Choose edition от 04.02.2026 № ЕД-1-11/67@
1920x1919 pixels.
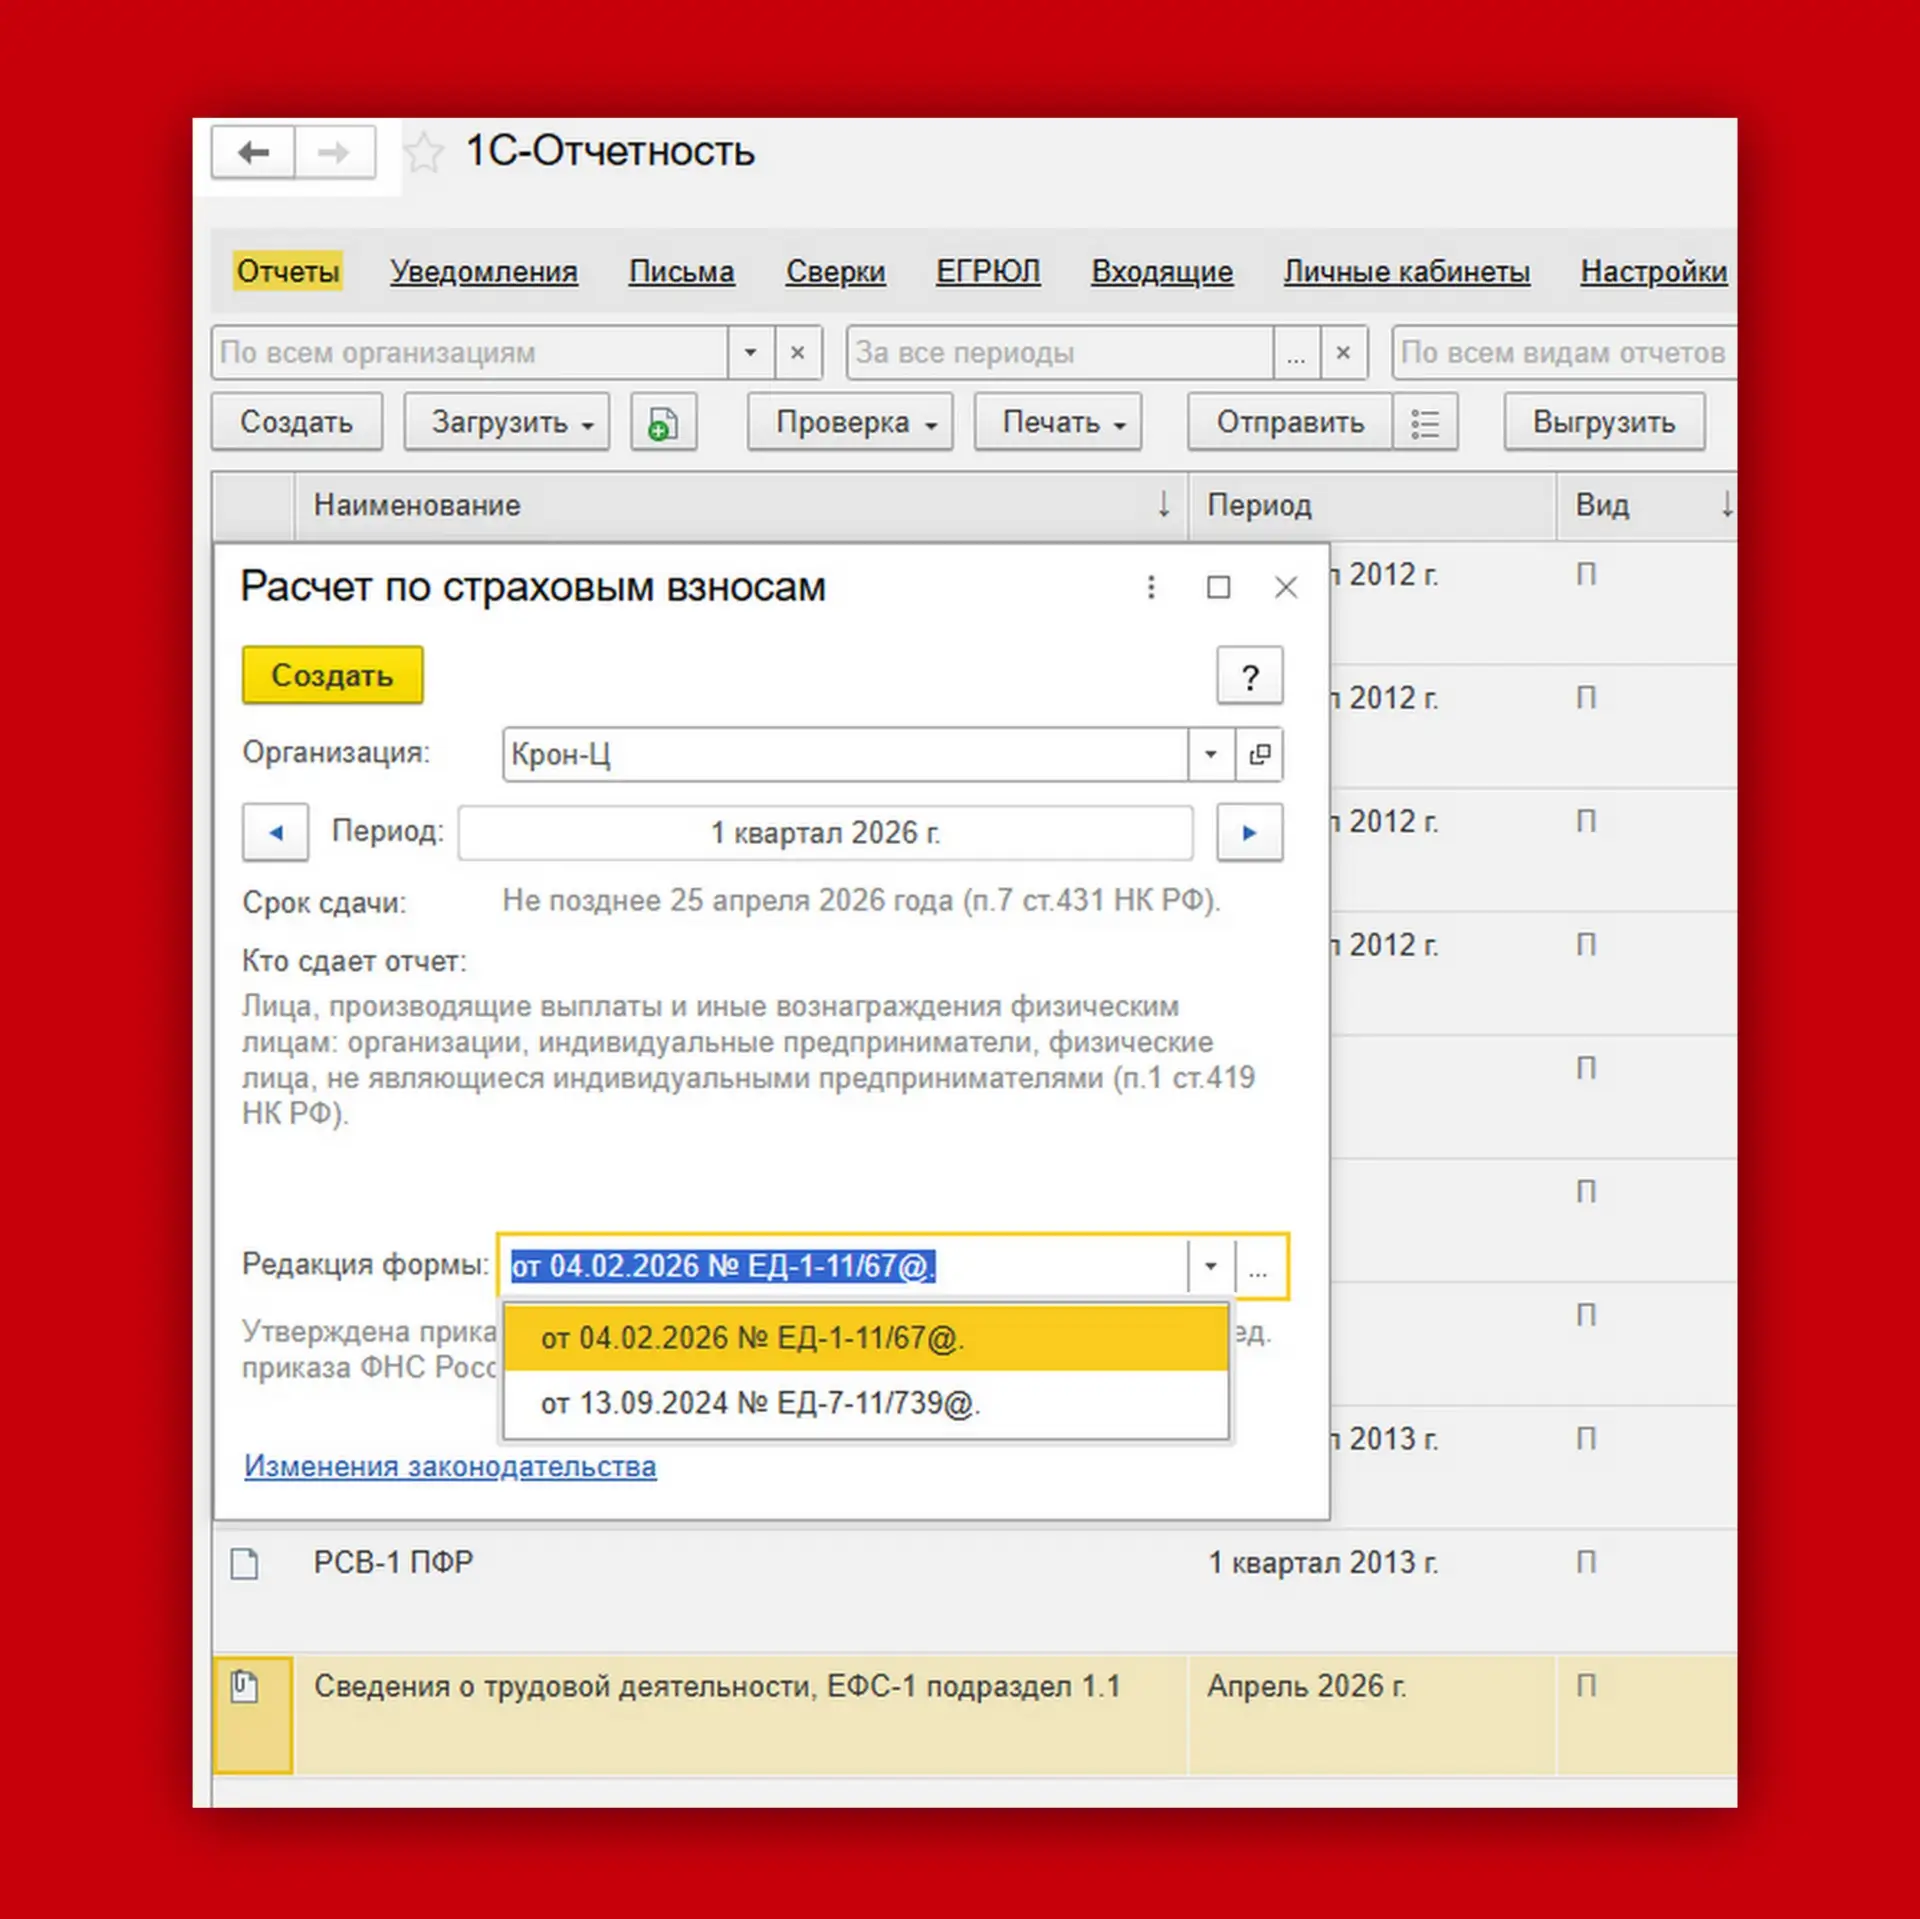tap(866, 1338)
